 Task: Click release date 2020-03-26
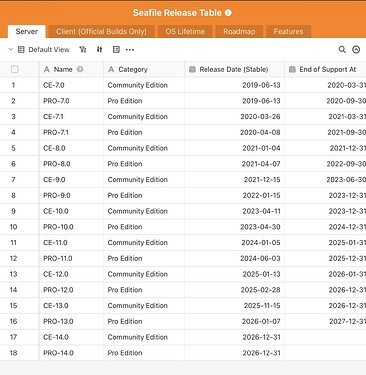[260, 117]
